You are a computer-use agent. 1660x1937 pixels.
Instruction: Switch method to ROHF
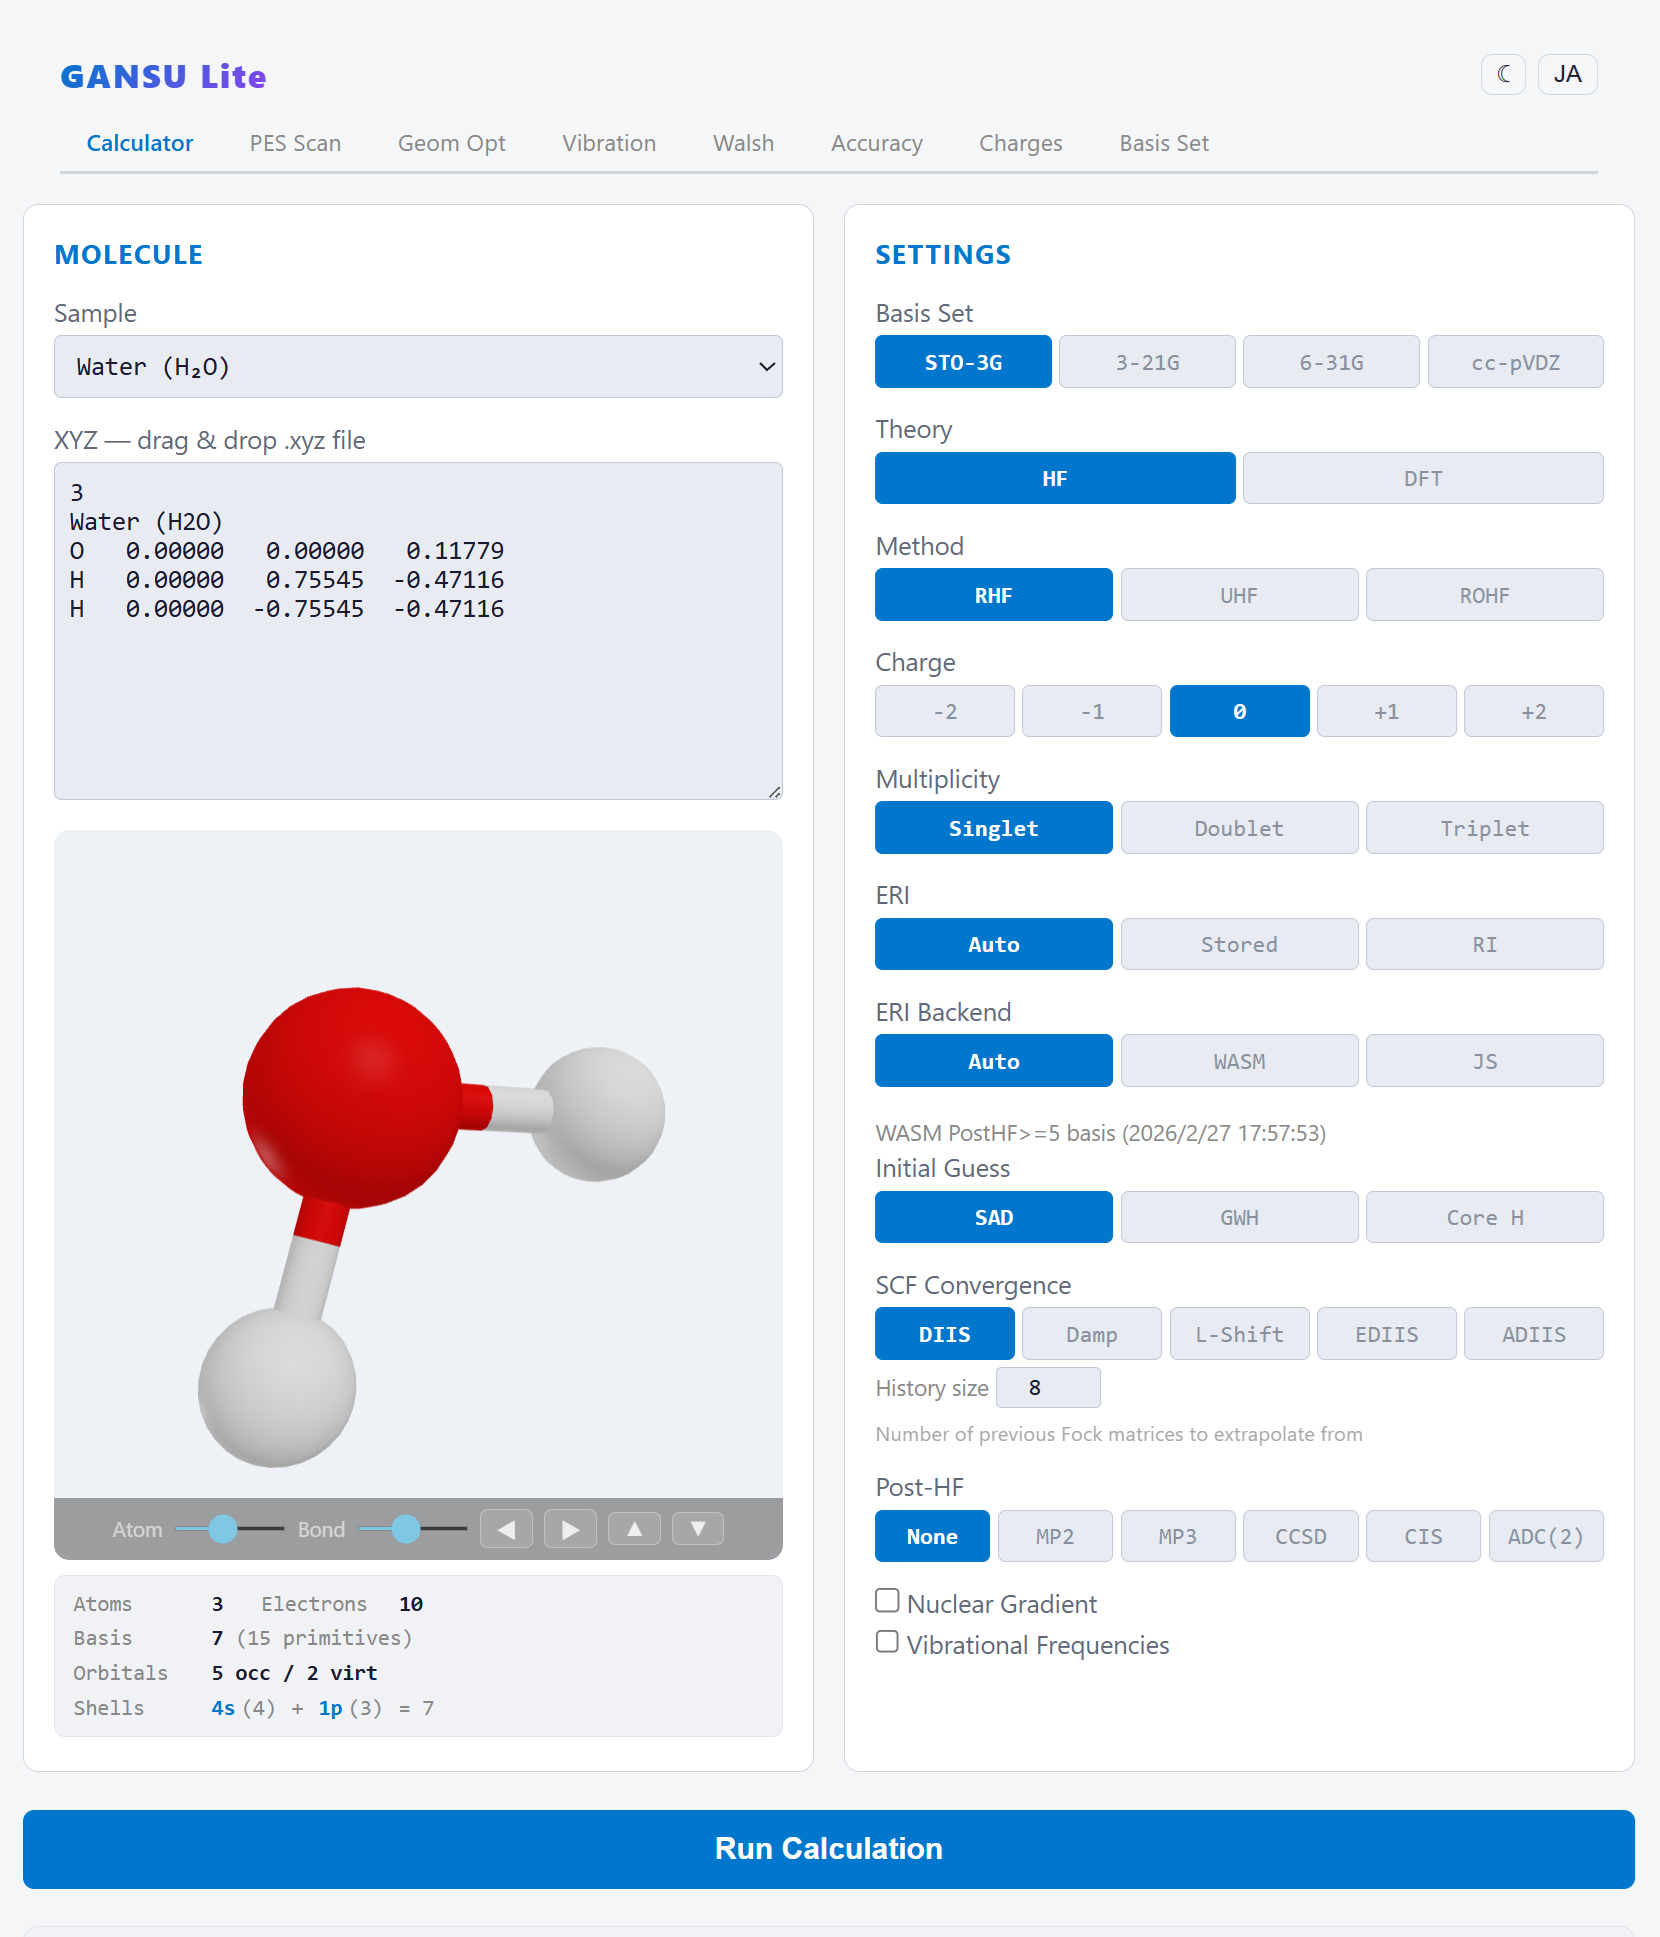(x=1484, y=595)
